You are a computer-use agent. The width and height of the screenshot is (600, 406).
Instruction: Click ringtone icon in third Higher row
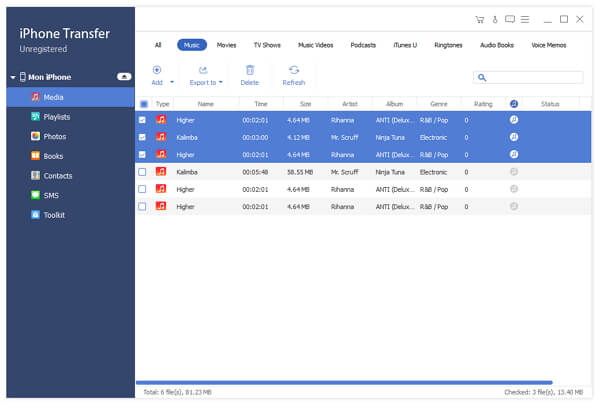514,154
